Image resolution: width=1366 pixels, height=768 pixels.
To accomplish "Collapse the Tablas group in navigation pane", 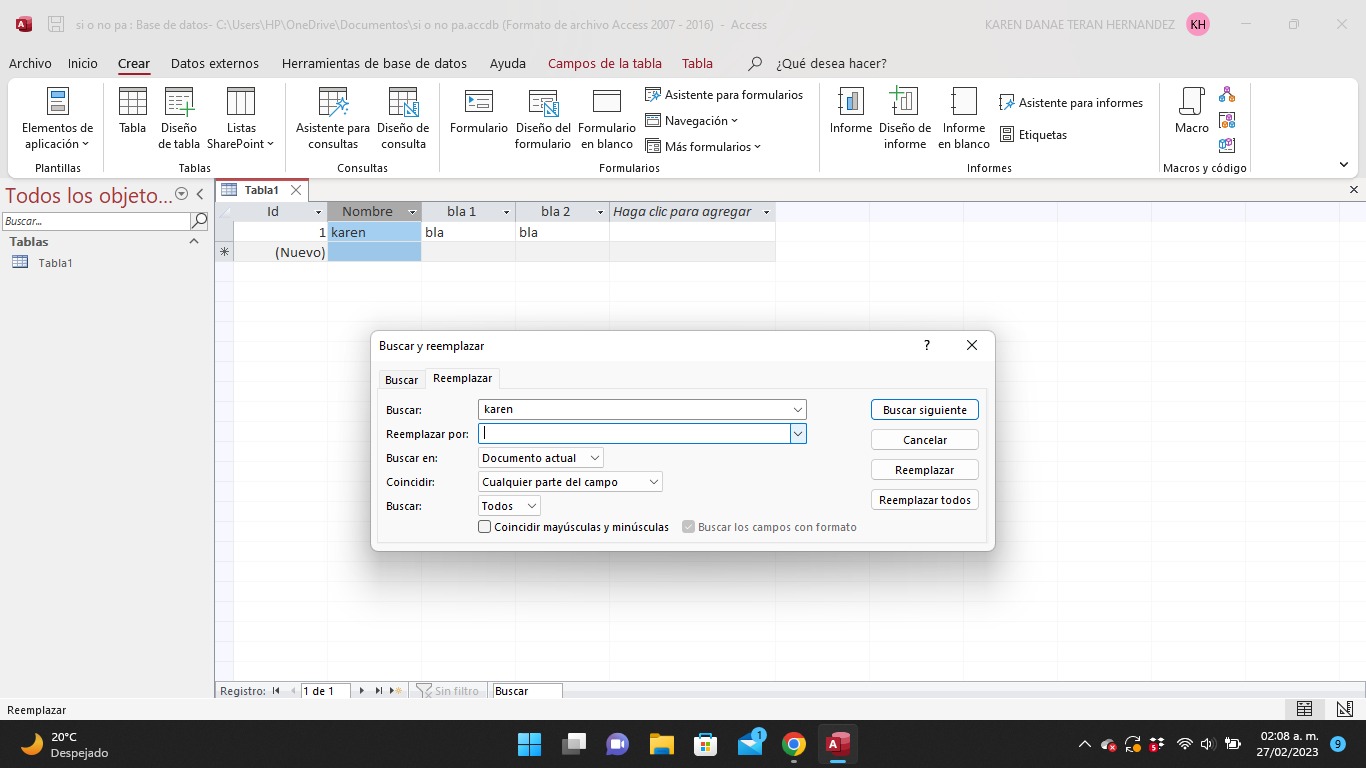I will tap(194, 242).
